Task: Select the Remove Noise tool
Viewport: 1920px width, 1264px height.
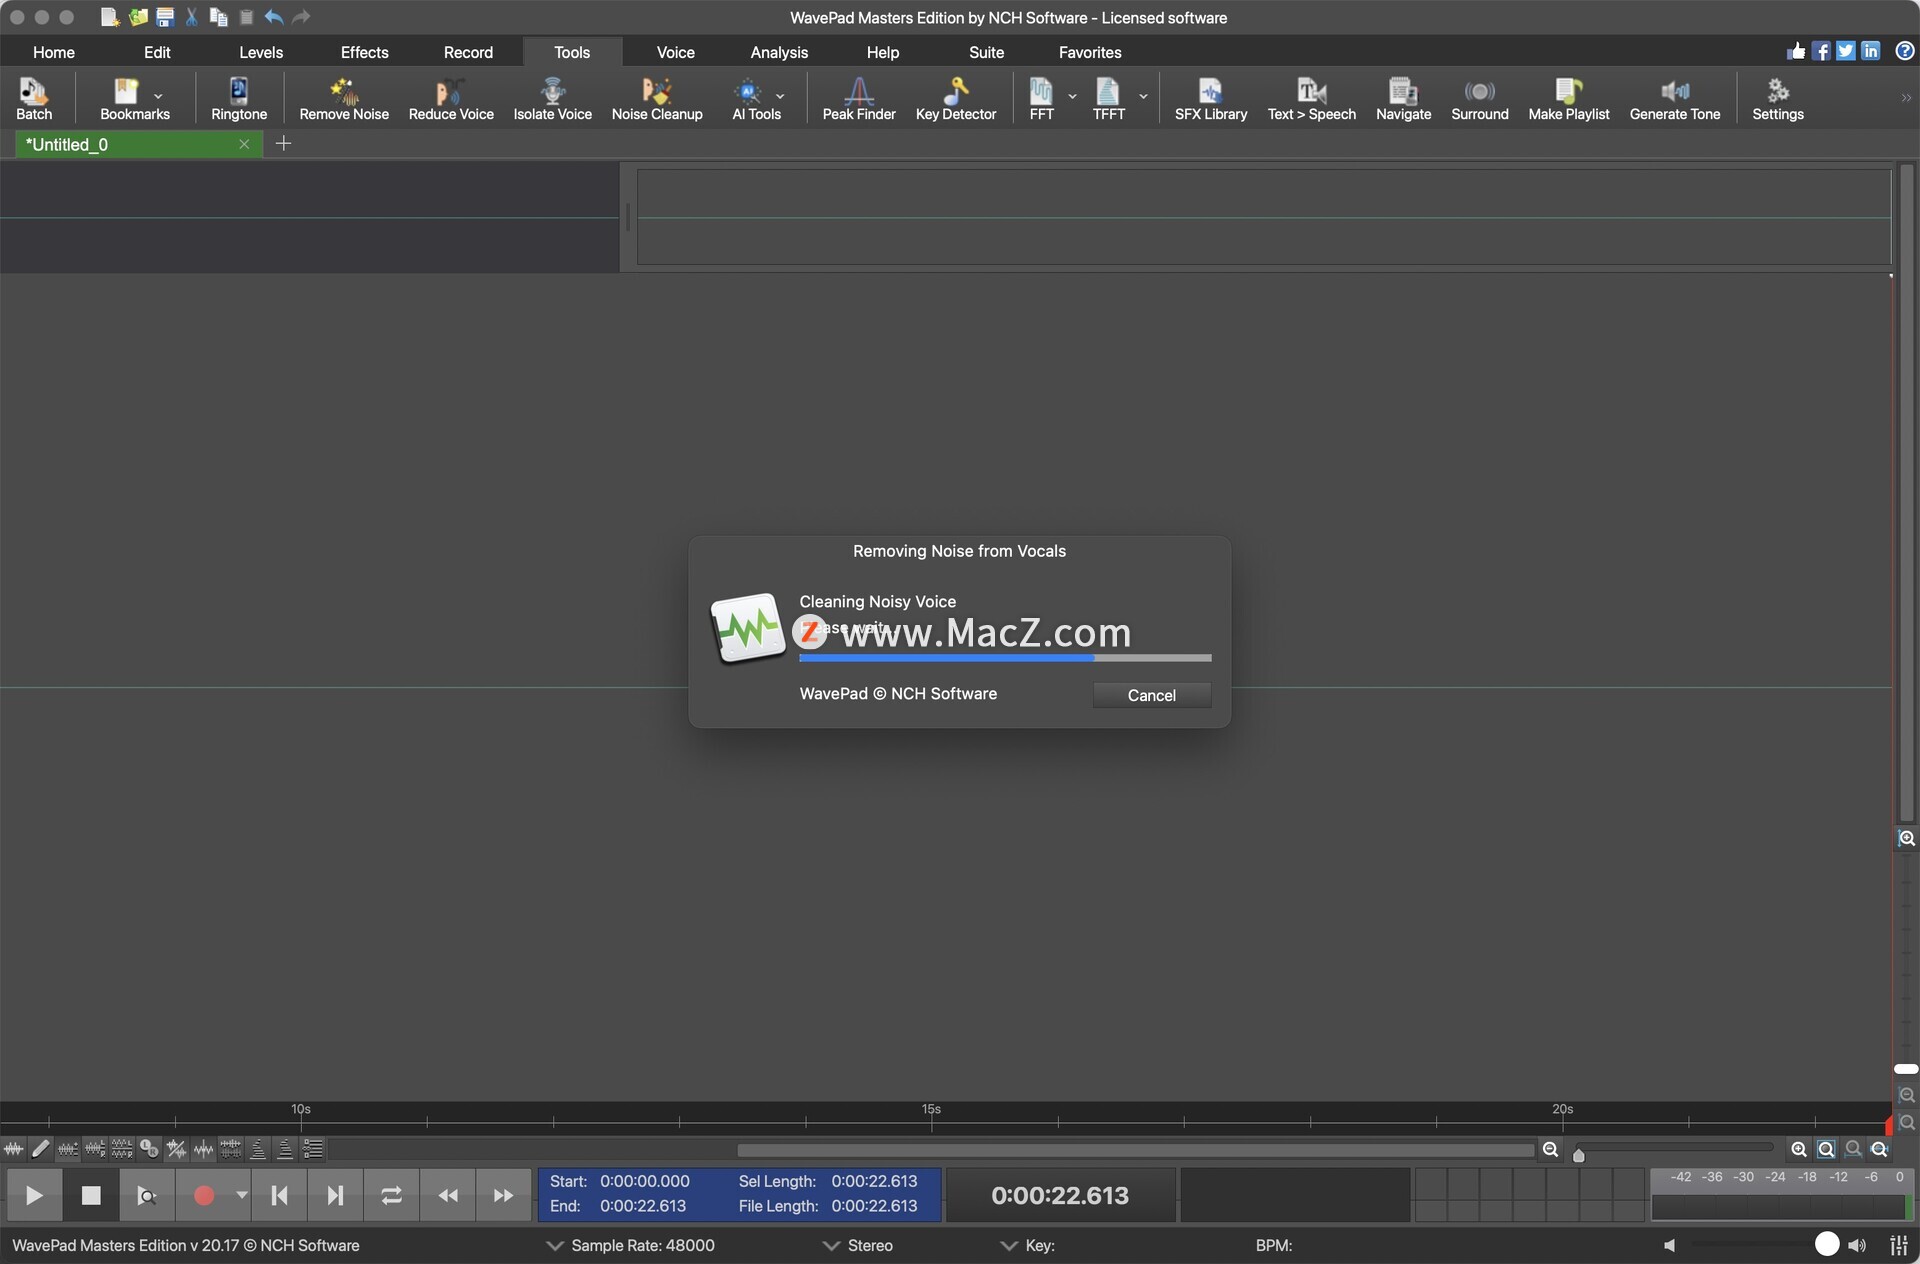Action: point(344,99)
